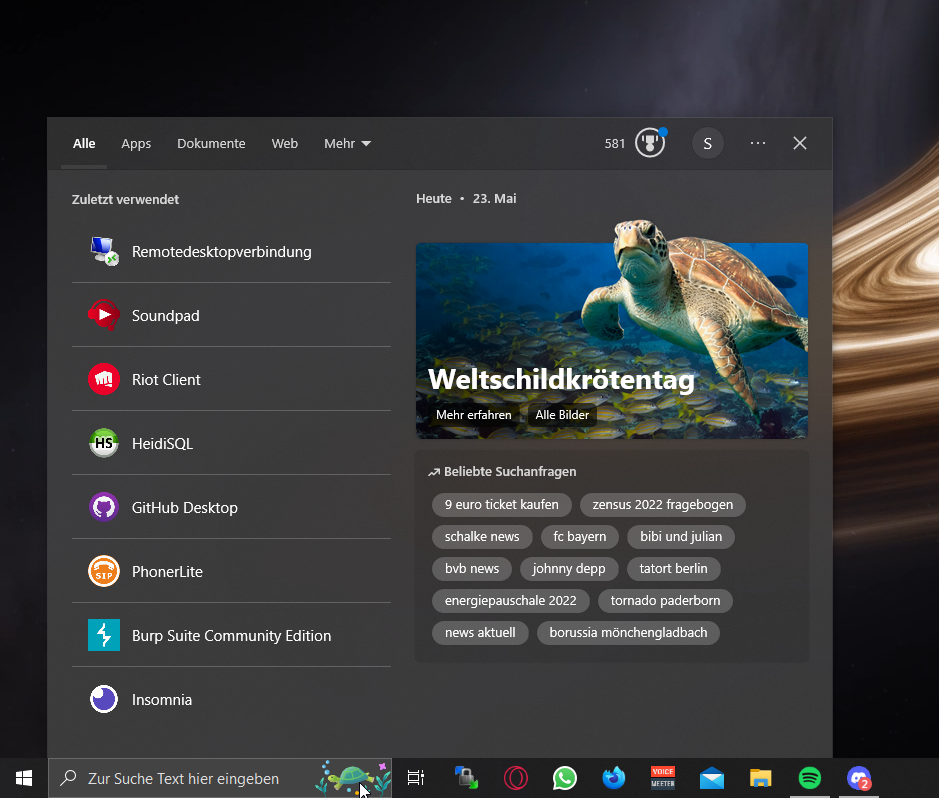Screen dimensions: 939x798
Task: Launch PhonerLite
Action: pyautogui.click(x=167, y=572)
